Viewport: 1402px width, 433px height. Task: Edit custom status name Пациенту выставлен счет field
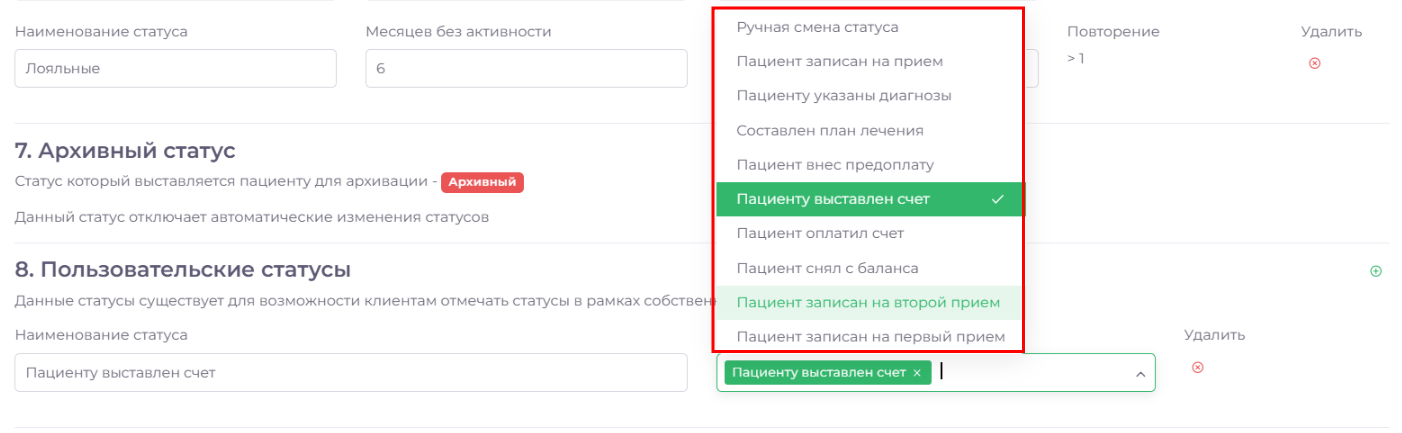351,372
